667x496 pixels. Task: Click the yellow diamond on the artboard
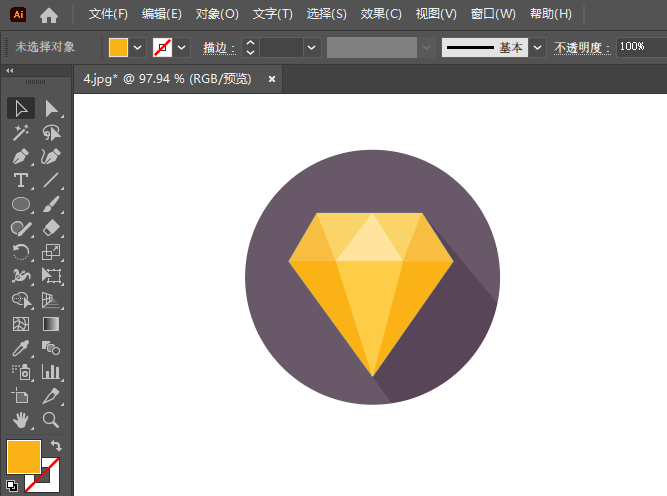click(x=371, y=294)
